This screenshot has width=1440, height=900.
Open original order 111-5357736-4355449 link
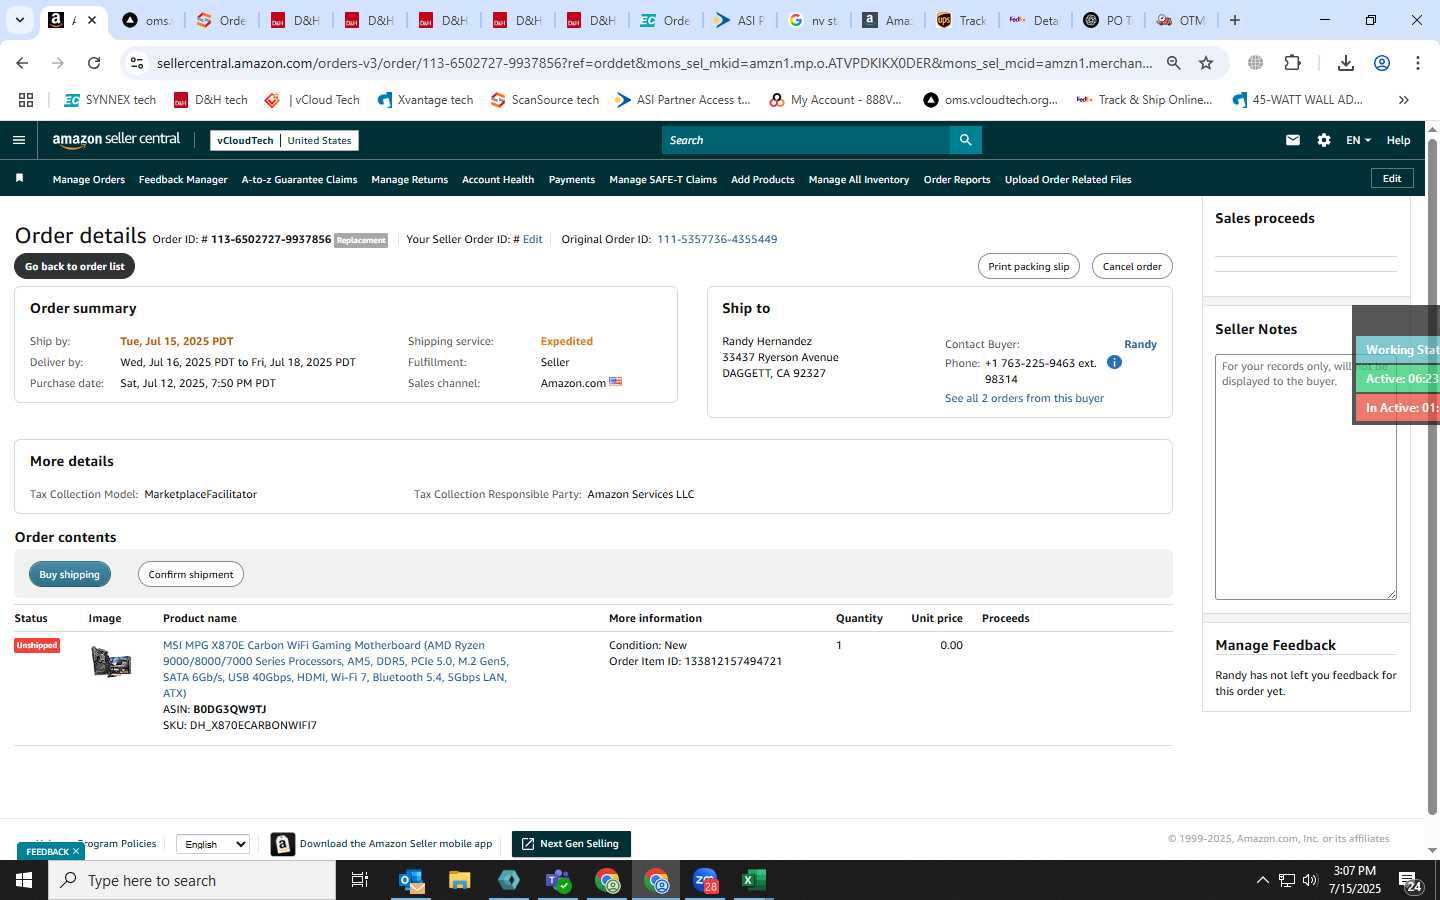[716, 239]
